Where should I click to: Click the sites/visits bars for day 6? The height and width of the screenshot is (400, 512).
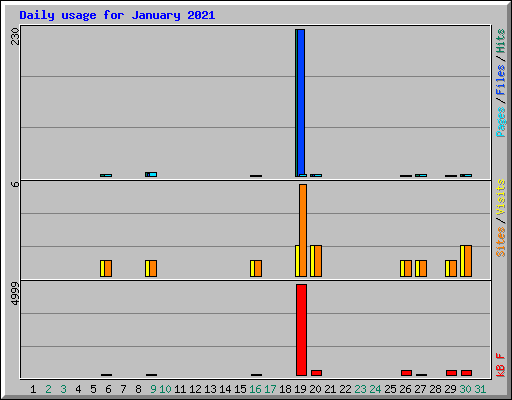click(106, 269)
